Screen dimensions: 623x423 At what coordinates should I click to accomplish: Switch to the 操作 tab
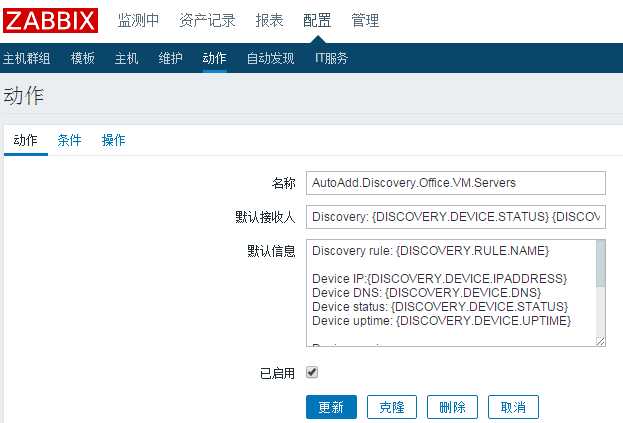114,140
